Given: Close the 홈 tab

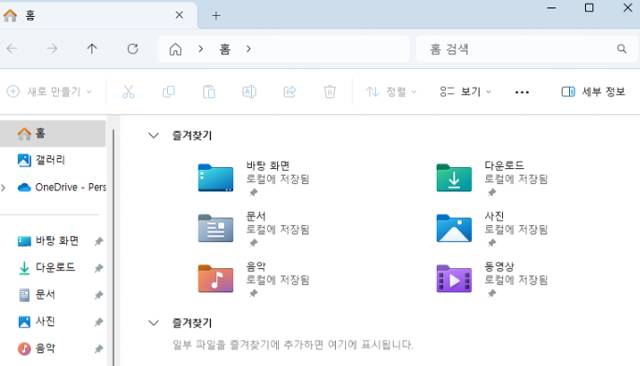Looking at the screenshot, I should pyautogui.click(x=179, y=15).
